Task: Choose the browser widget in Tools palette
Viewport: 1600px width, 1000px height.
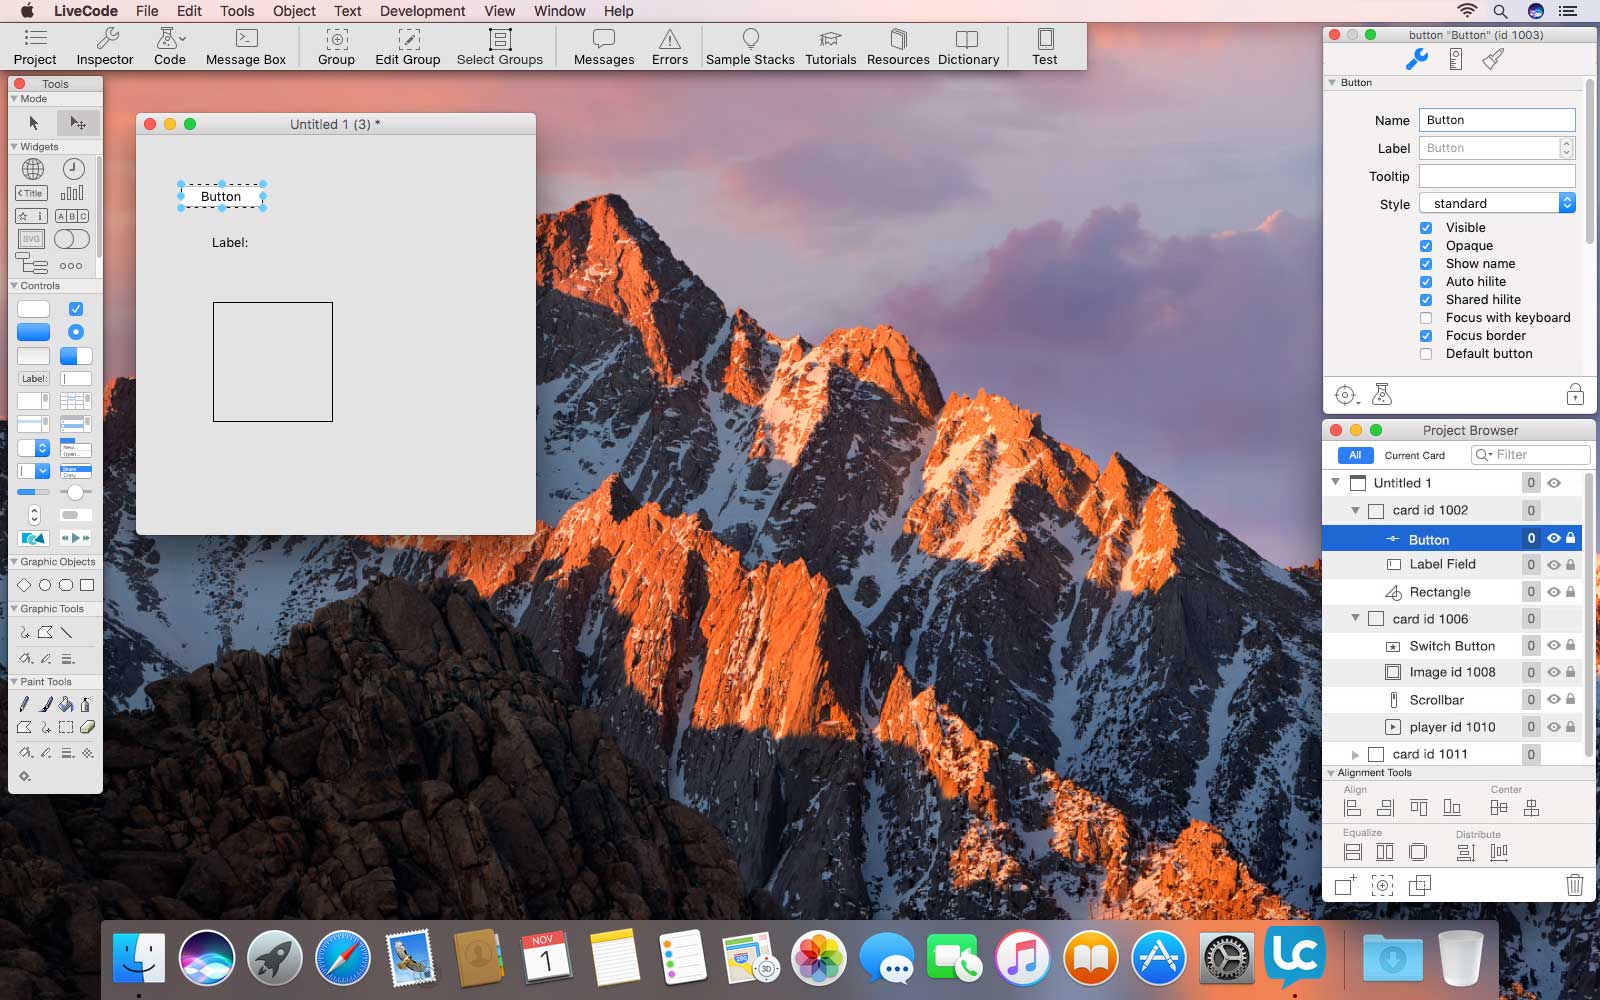Action: (33, 169)
